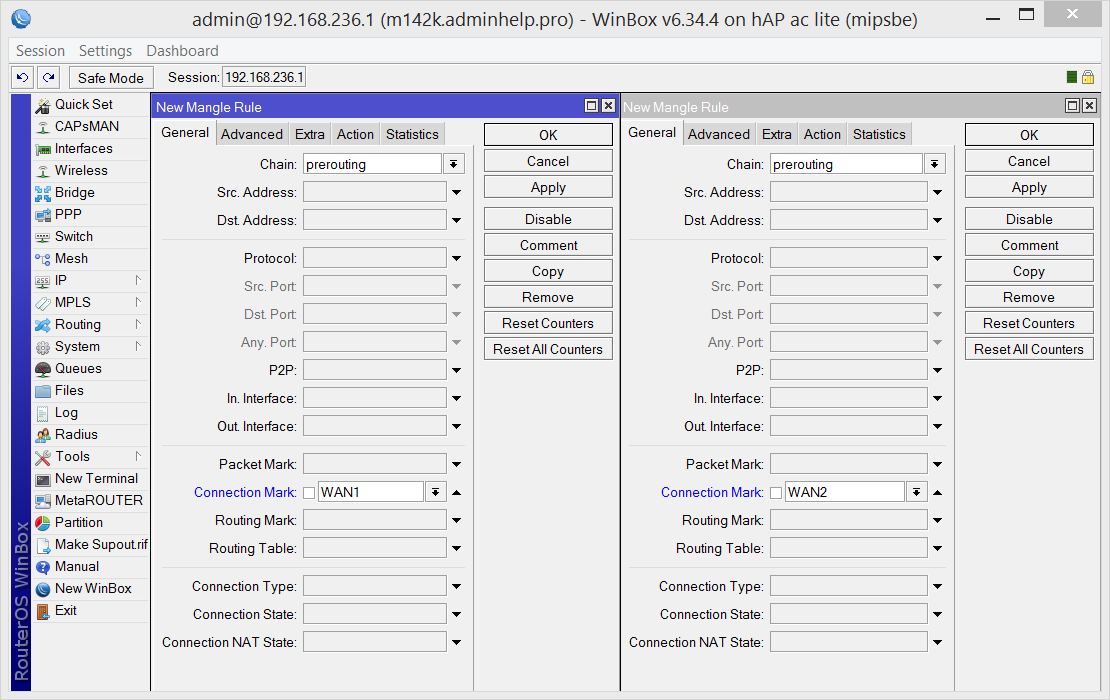Screen dimensions: 1110x700
Task: Click WAN2 Connection Mark input field
Action: click(x=845, y=492)
